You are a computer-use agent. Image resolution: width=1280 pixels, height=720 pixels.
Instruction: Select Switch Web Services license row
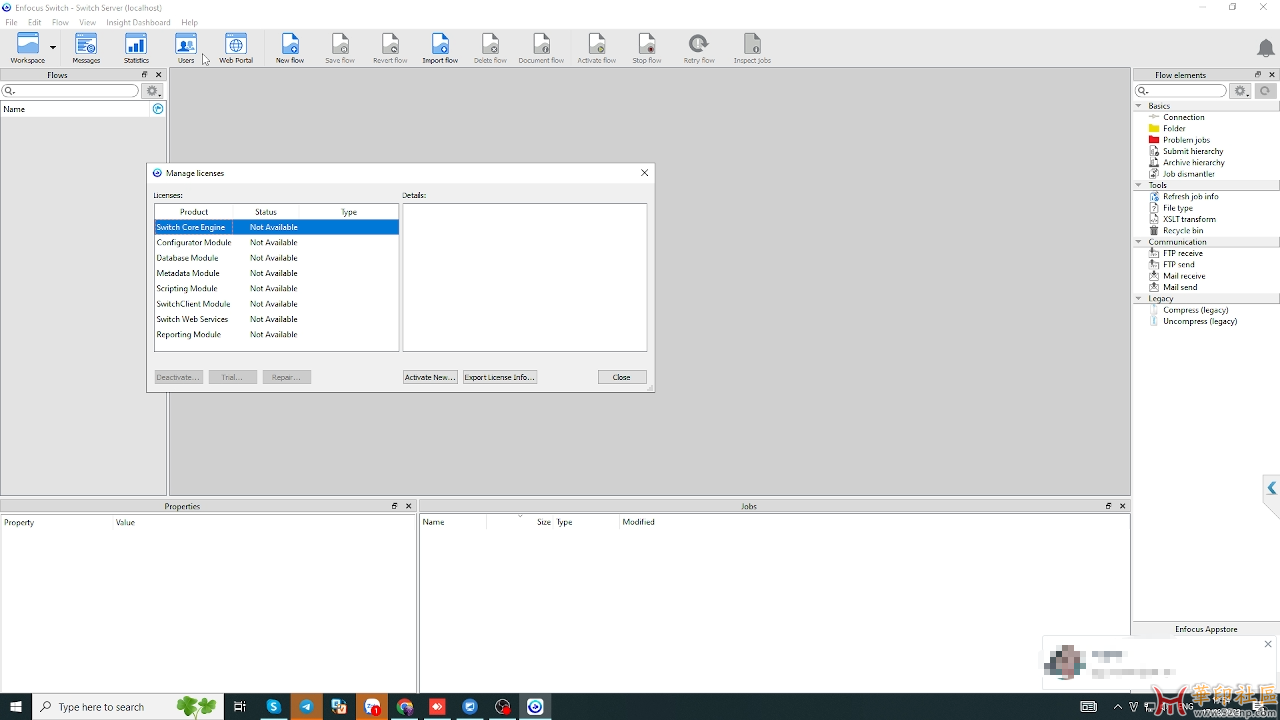[276, 319]
